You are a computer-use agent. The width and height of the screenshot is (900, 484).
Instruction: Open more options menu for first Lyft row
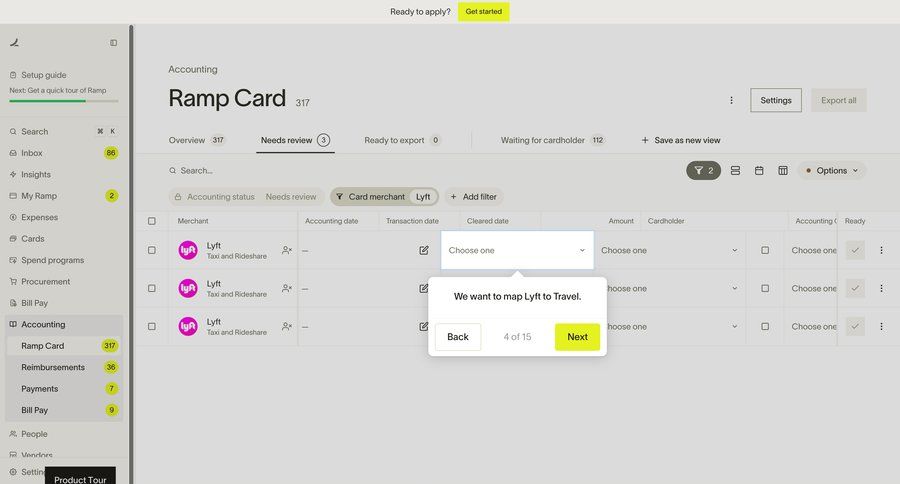coord(881,250)
